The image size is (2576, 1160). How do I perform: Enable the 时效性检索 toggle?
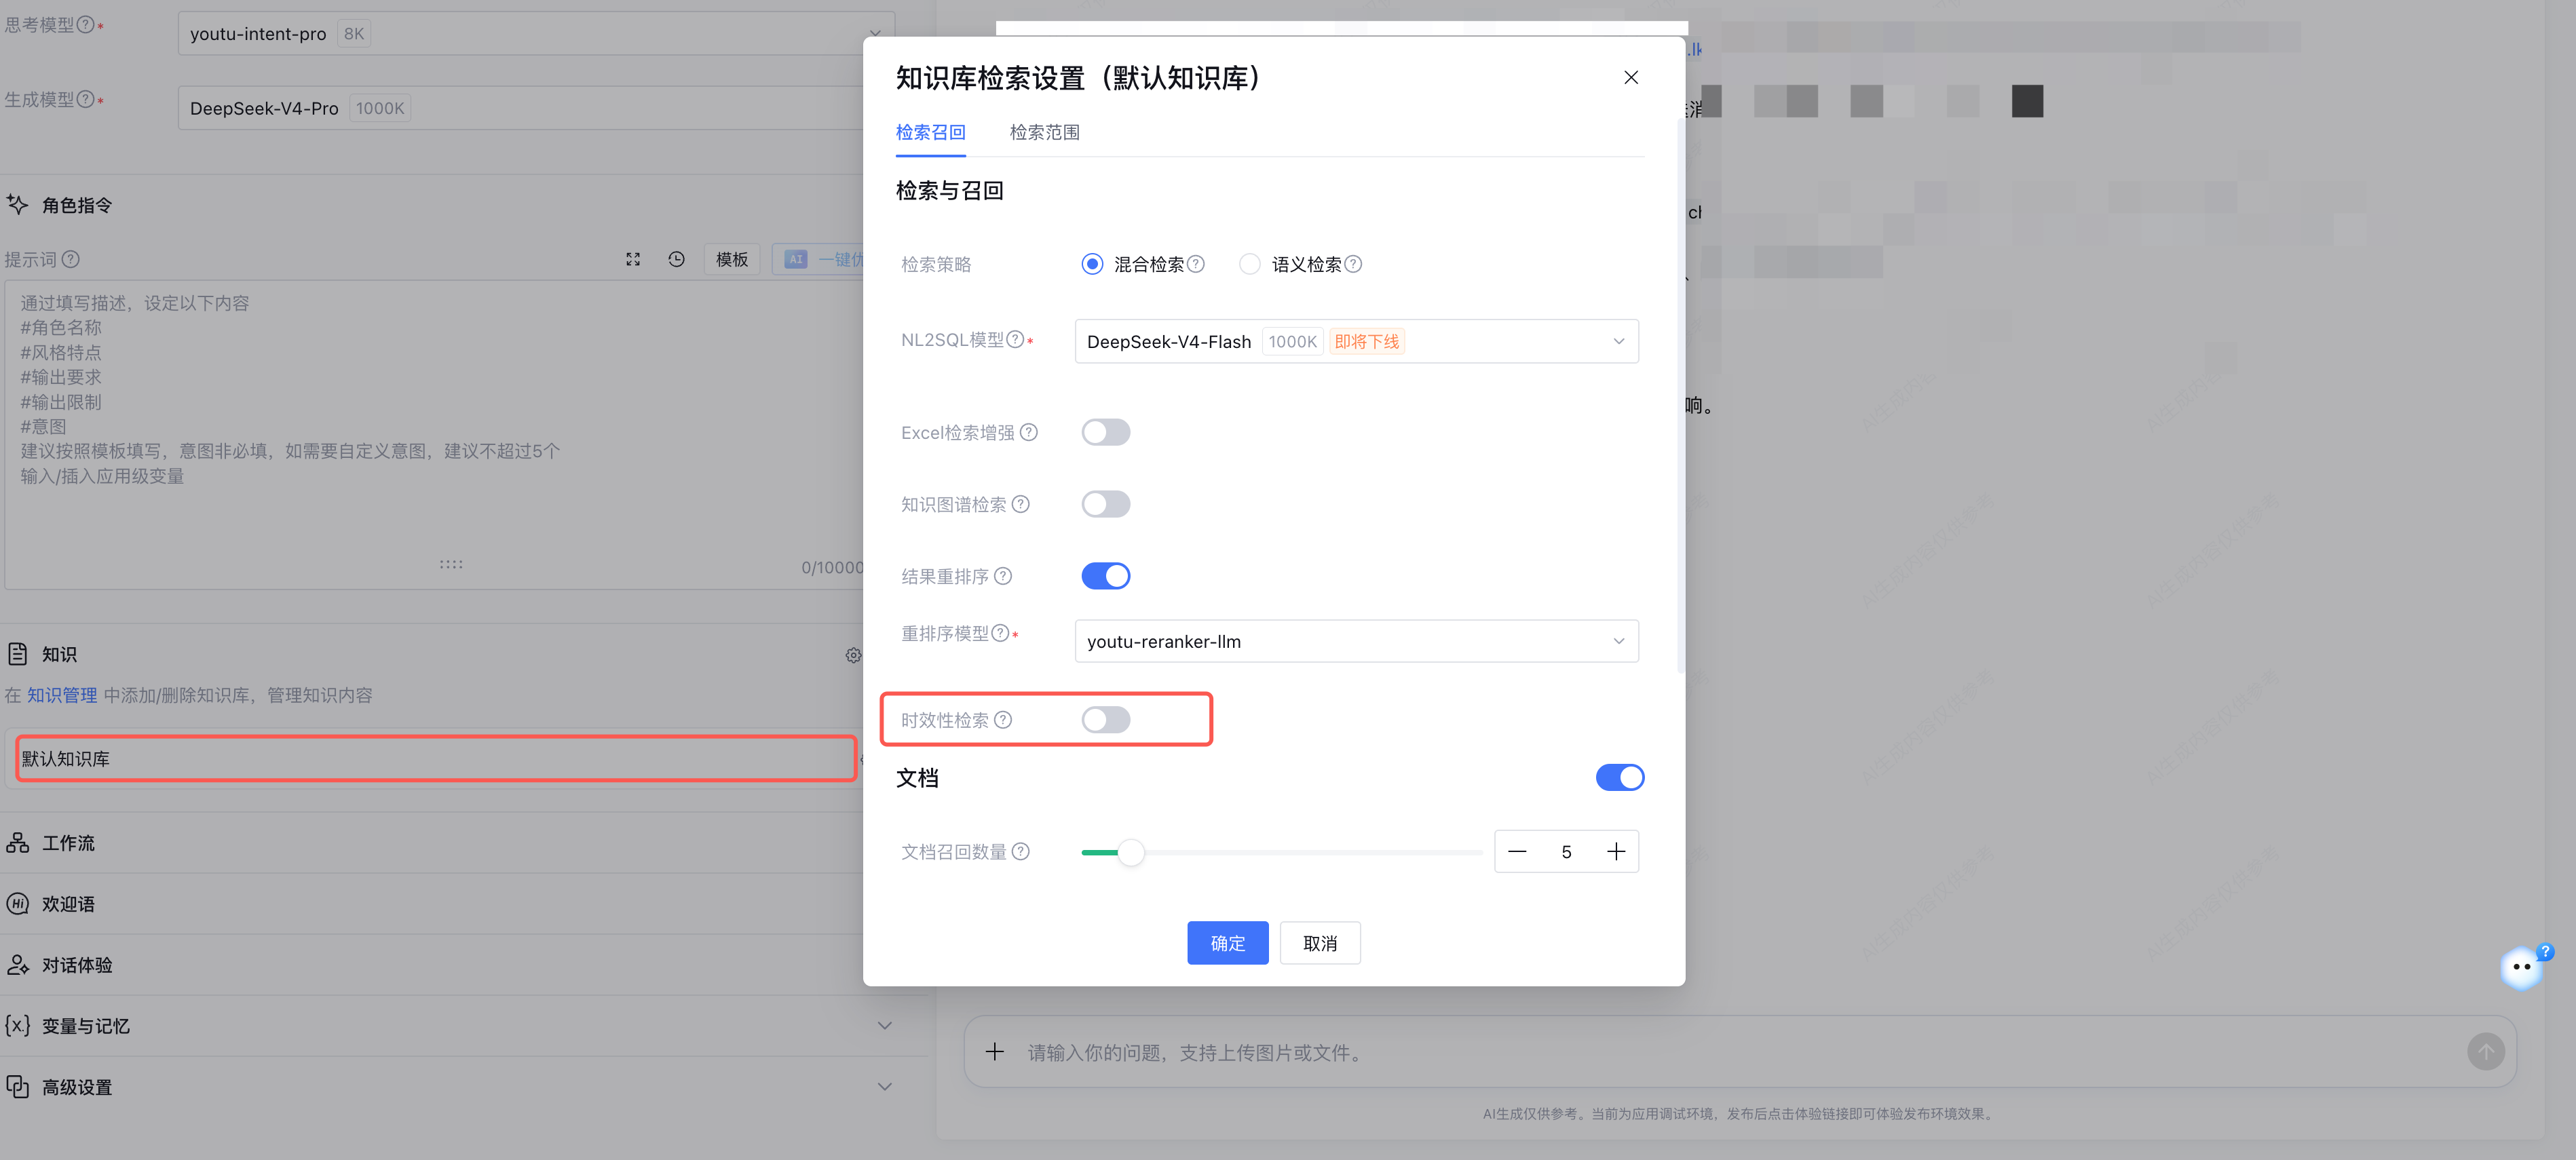(1106, 720)
